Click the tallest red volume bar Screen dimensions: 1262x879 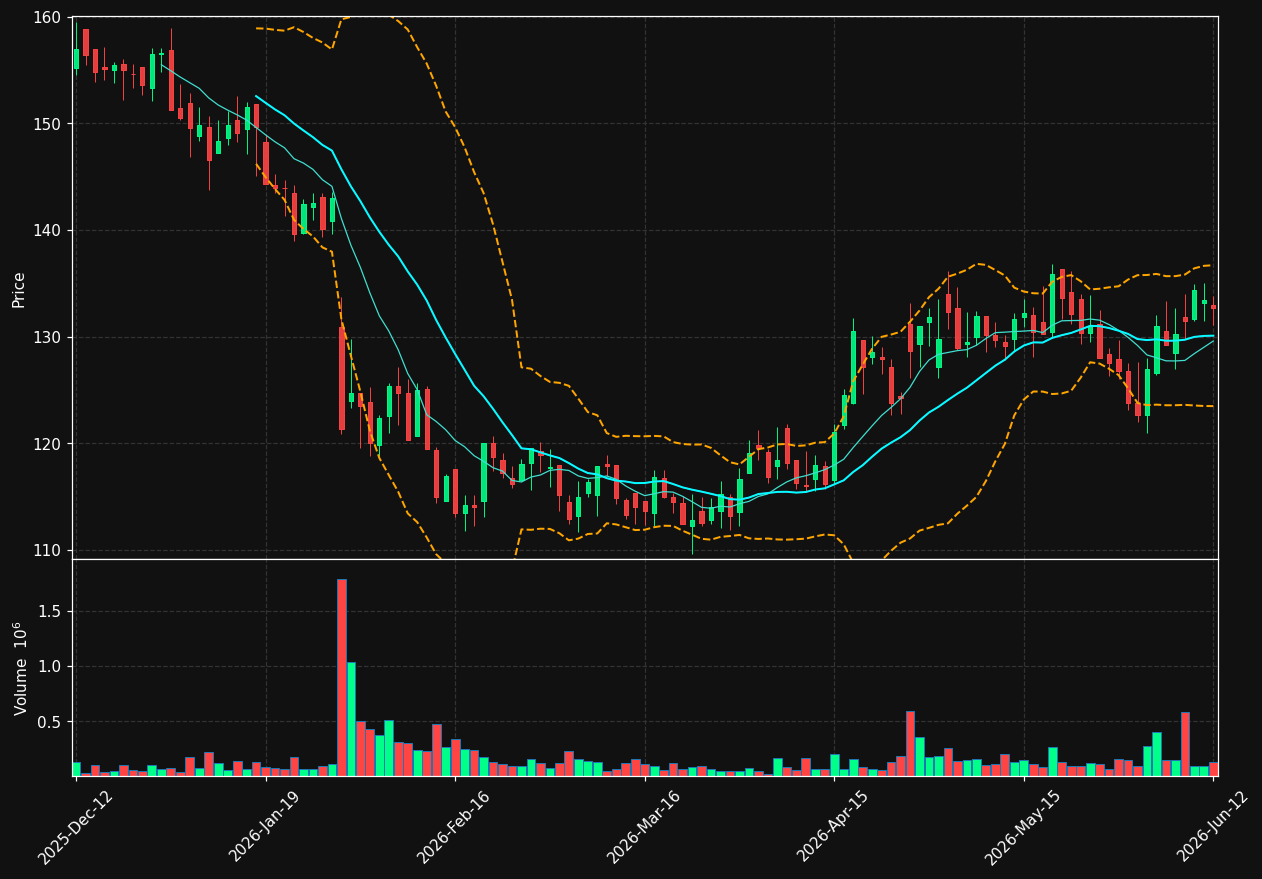[342, 677]
